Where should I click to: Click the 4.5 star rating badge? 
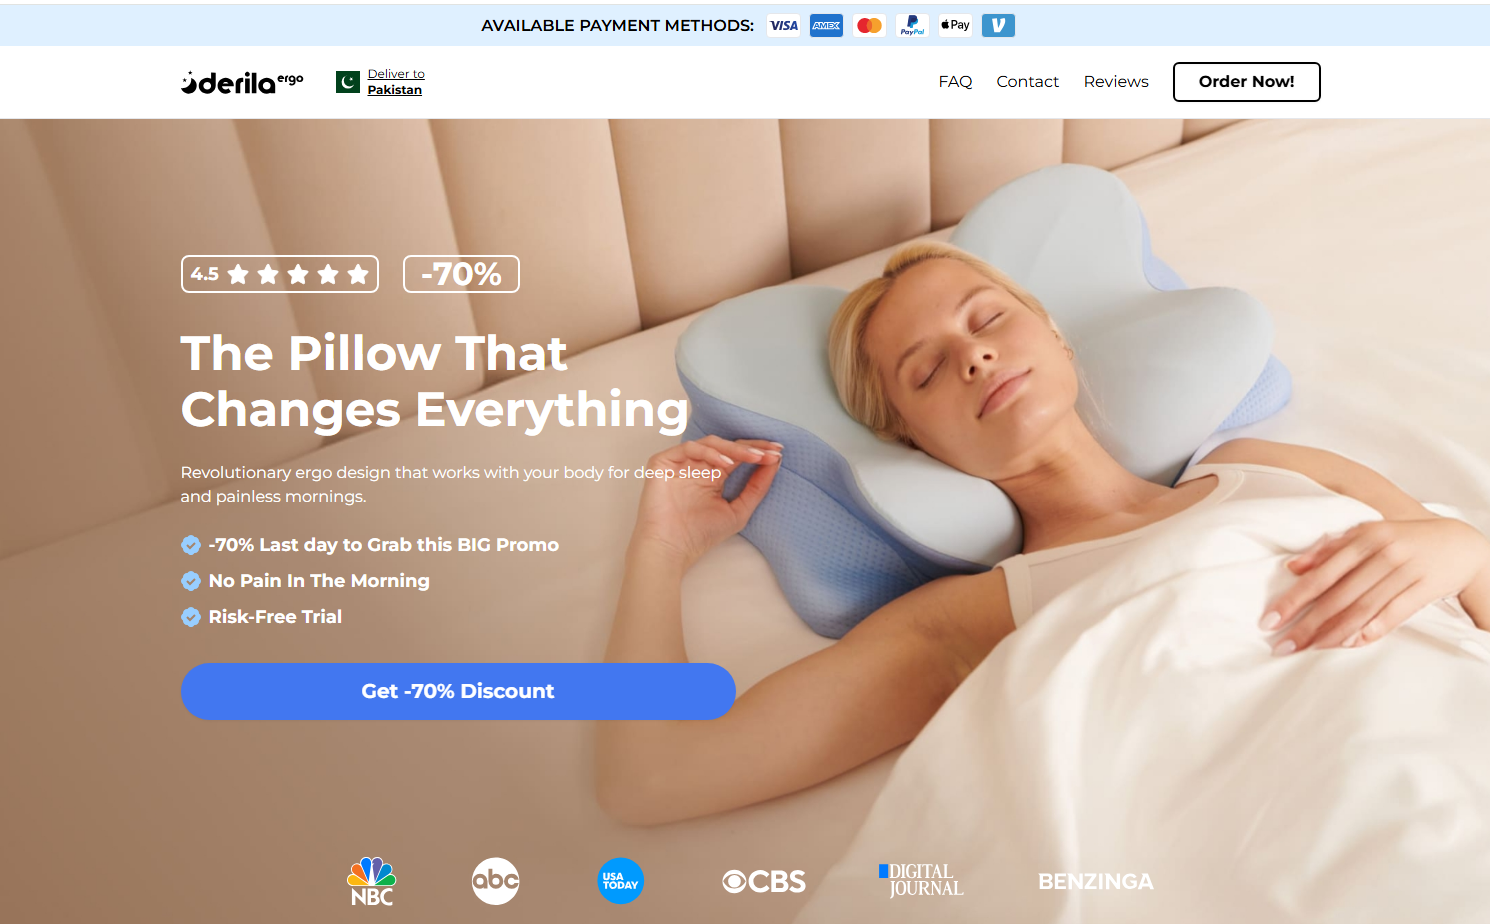[280, 274]
